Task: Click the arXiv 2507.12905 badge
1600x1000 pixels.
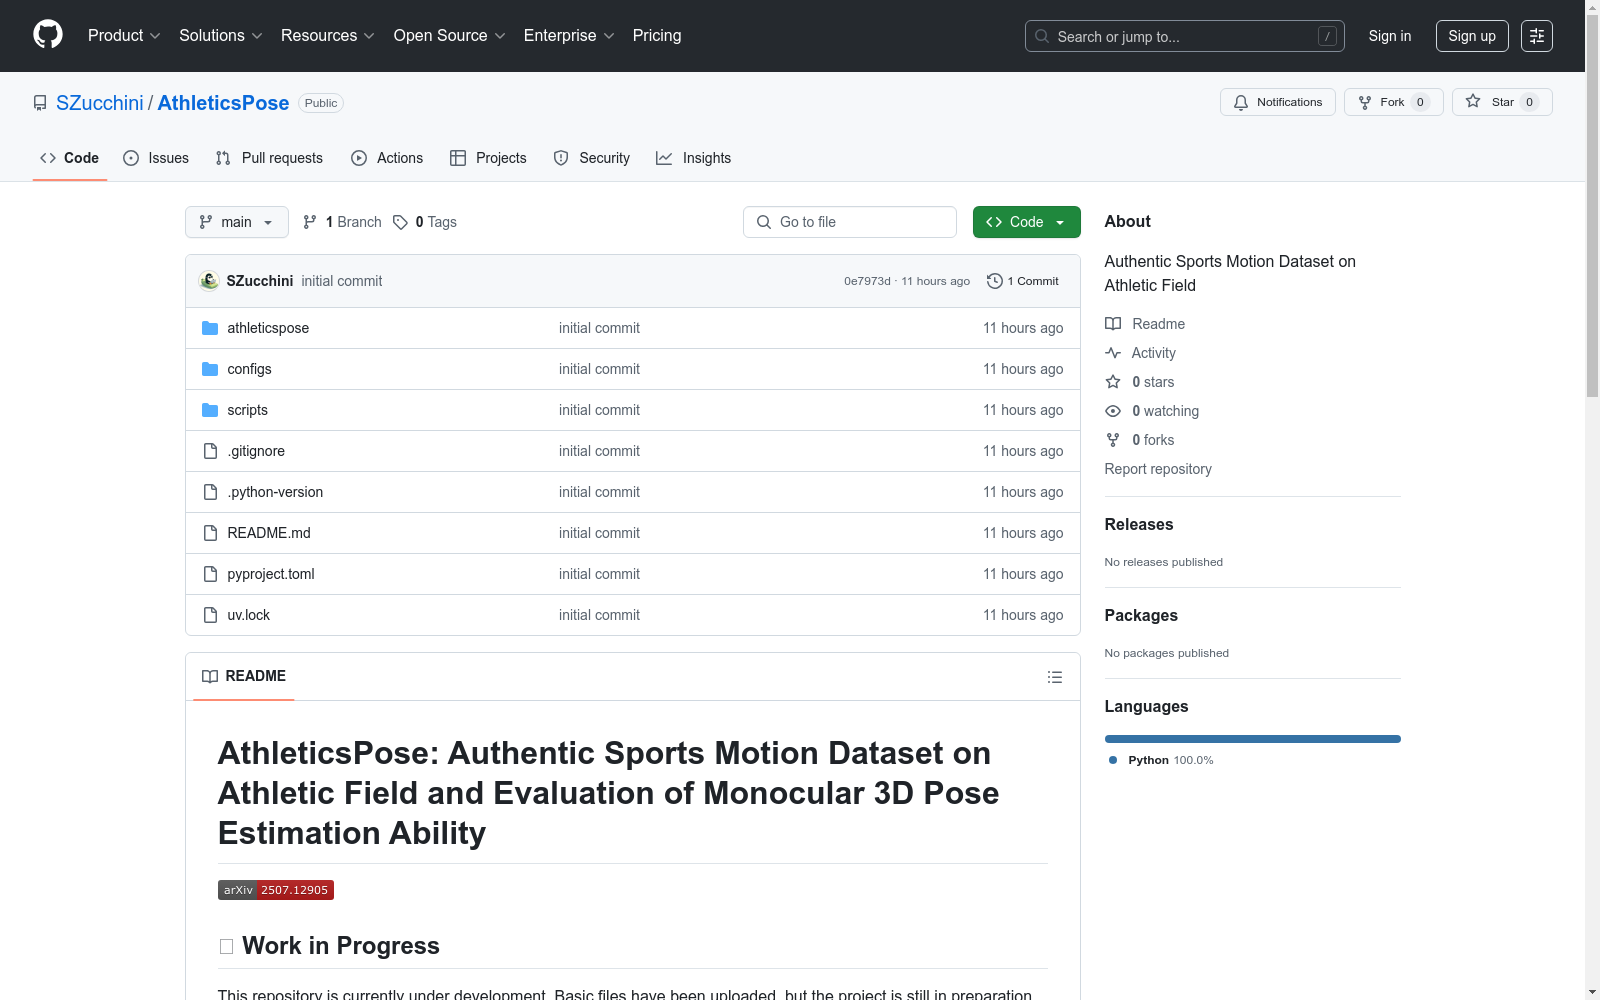Action: (x=276, y=890)
